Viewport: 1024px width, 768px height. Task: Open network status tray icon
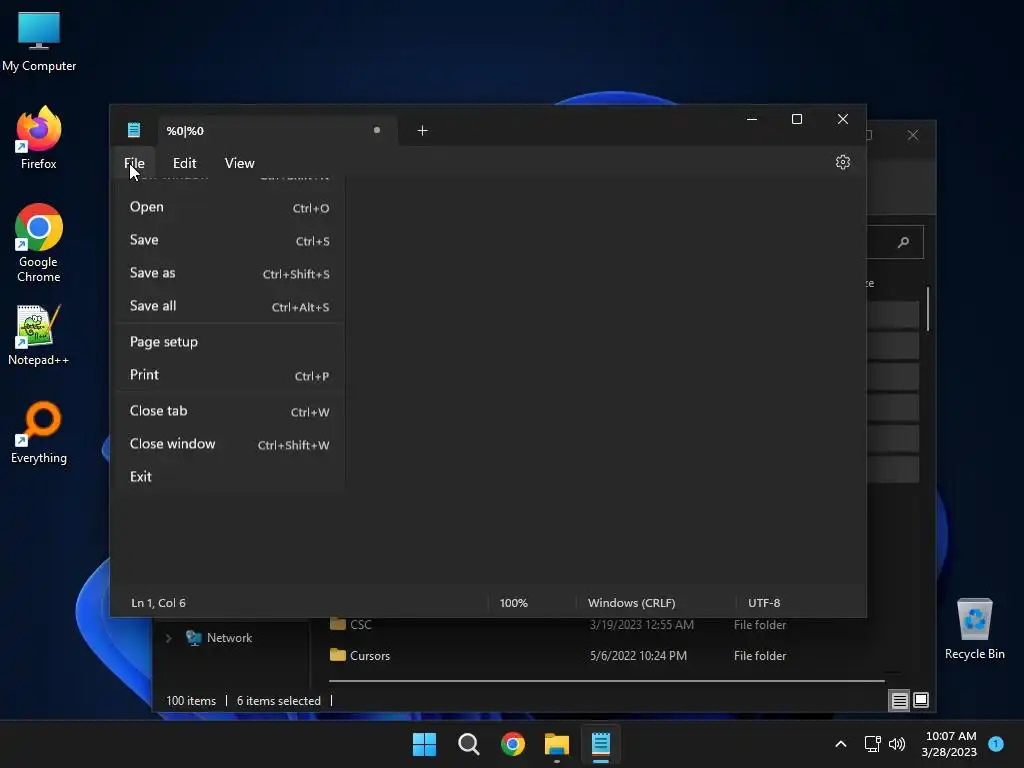pos(872,744)
